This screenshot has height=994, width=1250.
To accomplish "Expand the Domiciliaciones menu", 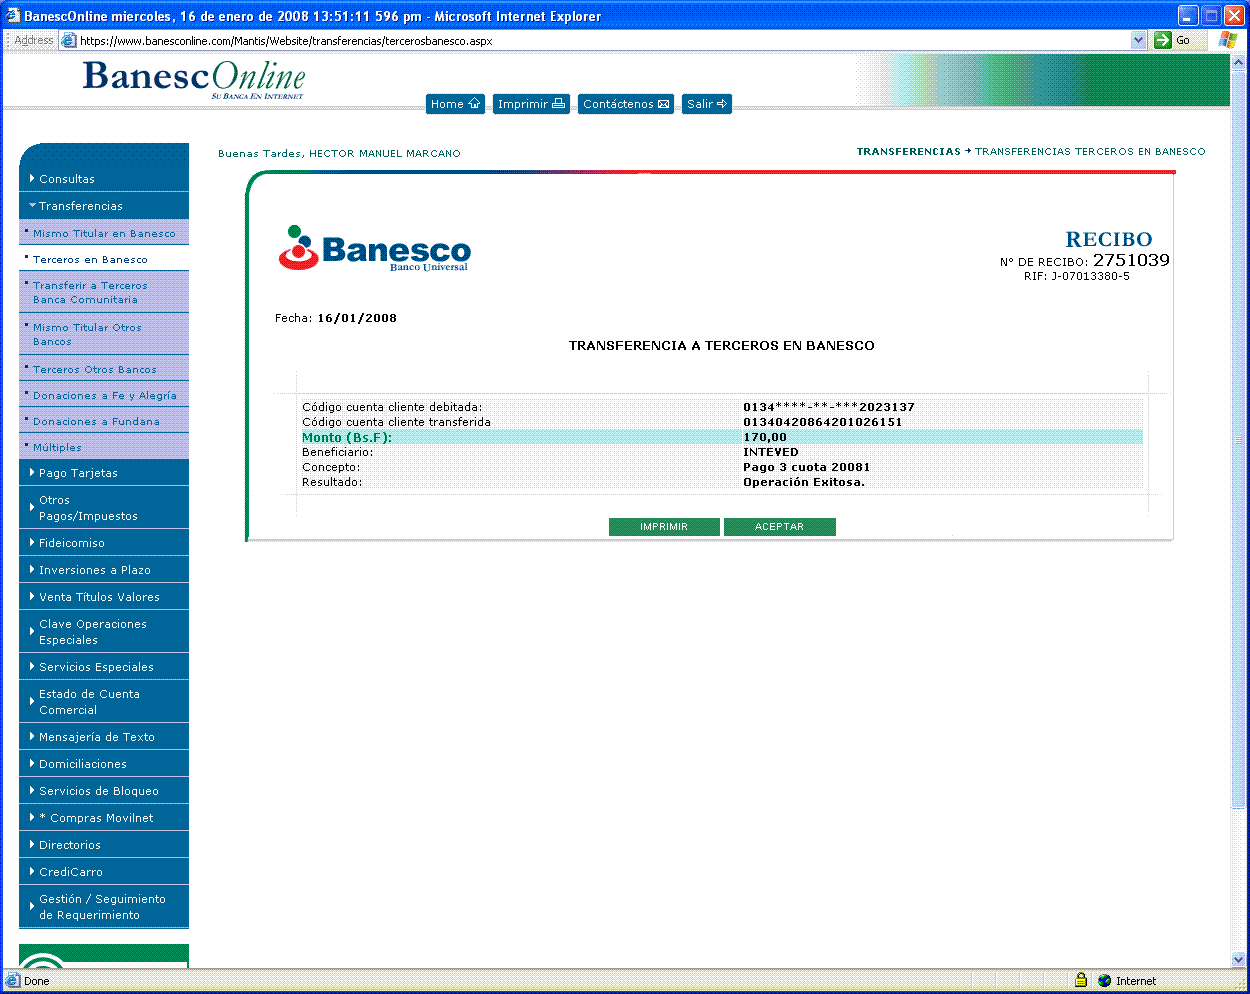I will [104, 764].
